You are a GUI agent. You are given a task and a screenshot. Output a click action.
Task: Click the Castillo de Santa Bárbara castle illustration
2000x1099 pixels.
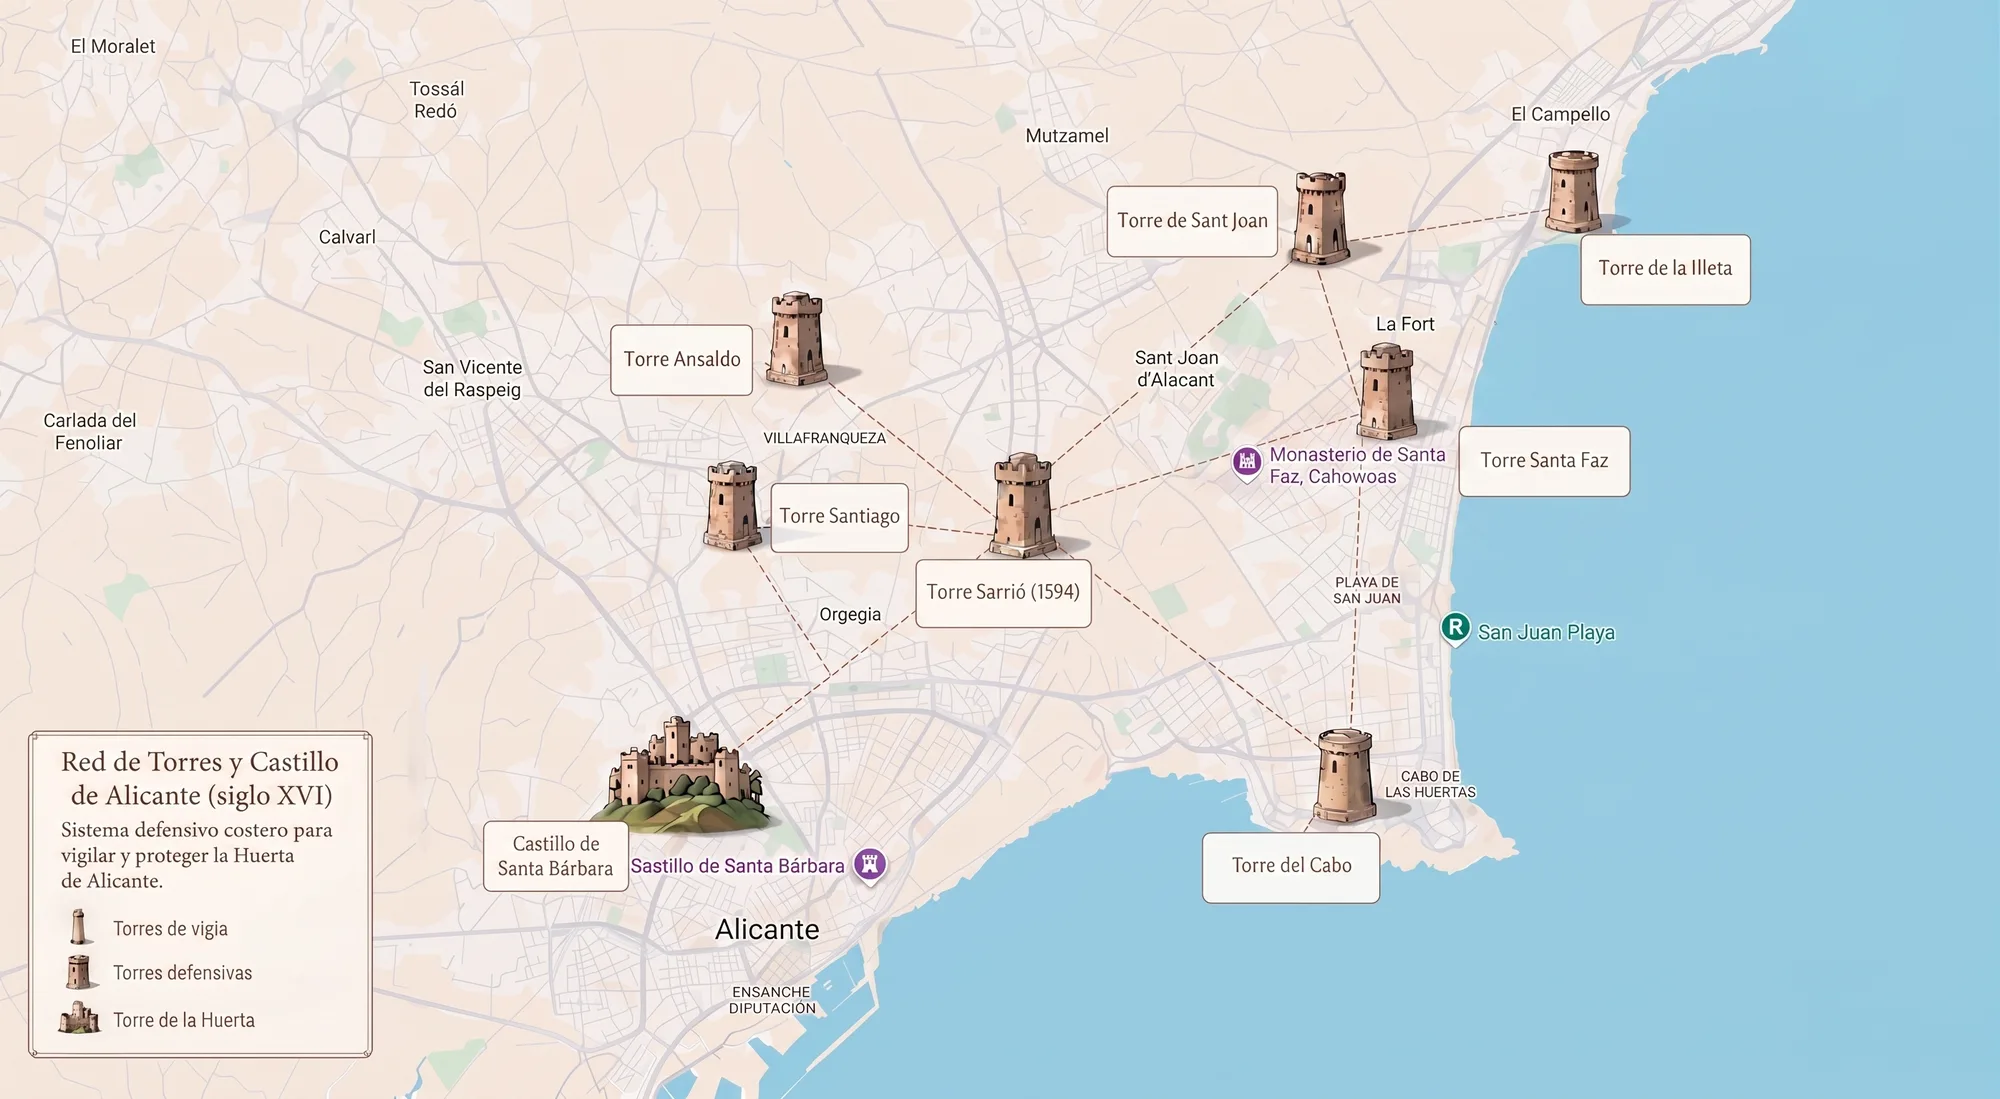(x=686, y=774)
